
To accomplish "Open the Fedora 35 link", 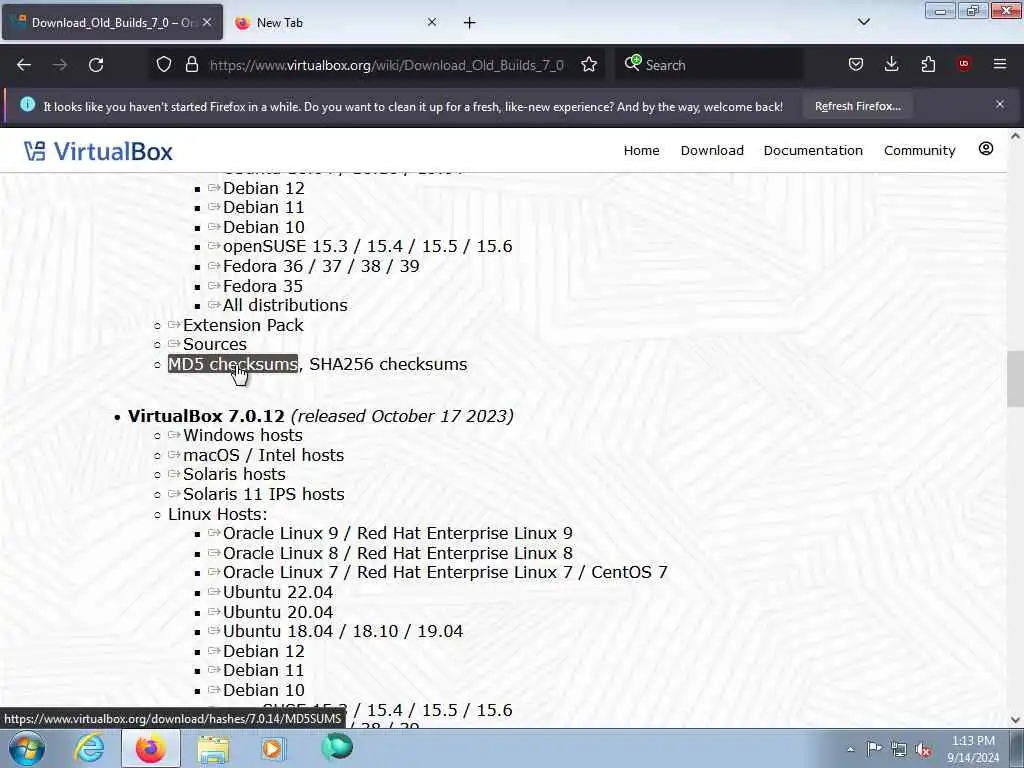I will tap(263, 286).
